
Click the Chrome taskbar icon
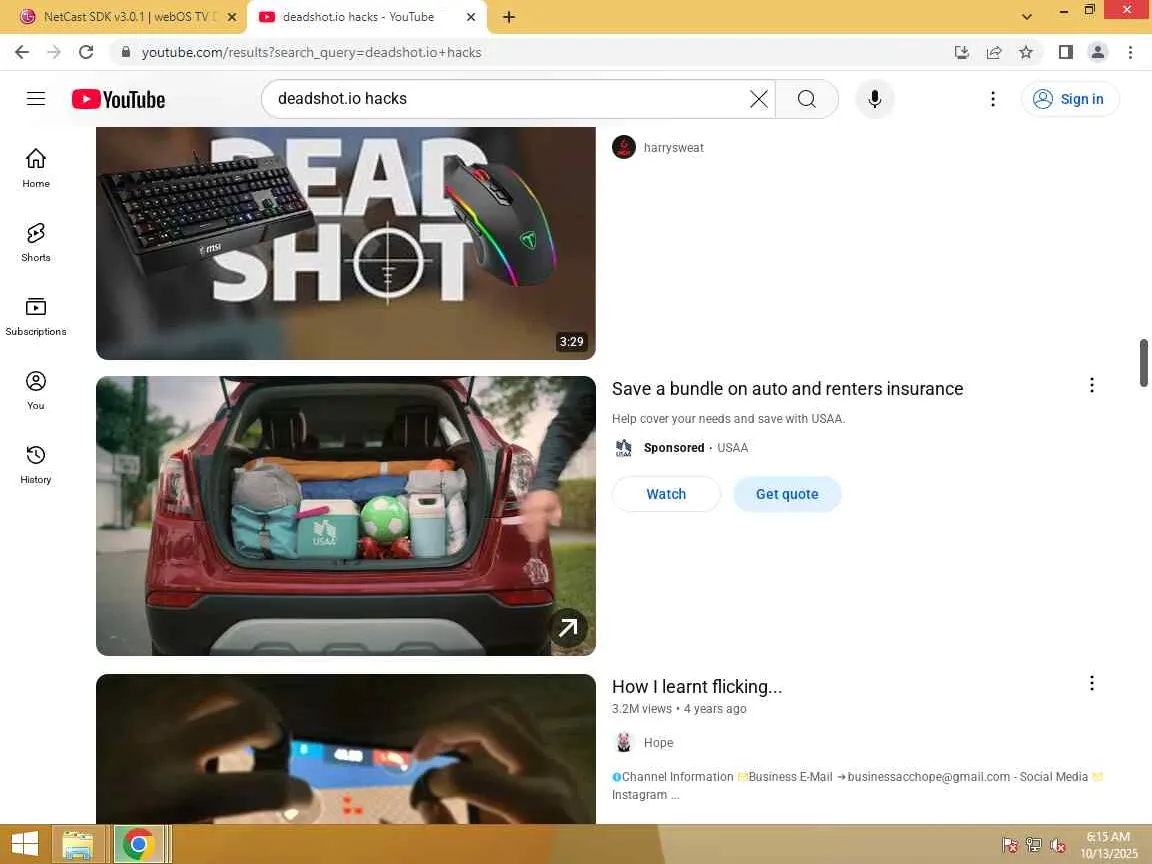coord(138,844)
